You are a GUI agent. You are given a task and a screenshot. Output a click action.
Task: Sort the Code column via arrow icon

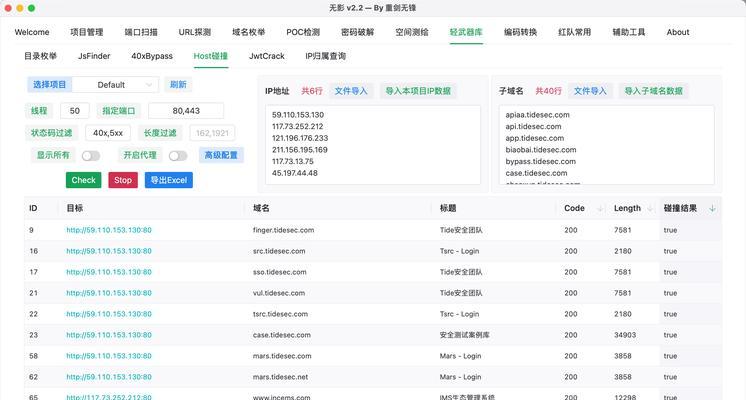click(x=600, y=208)
